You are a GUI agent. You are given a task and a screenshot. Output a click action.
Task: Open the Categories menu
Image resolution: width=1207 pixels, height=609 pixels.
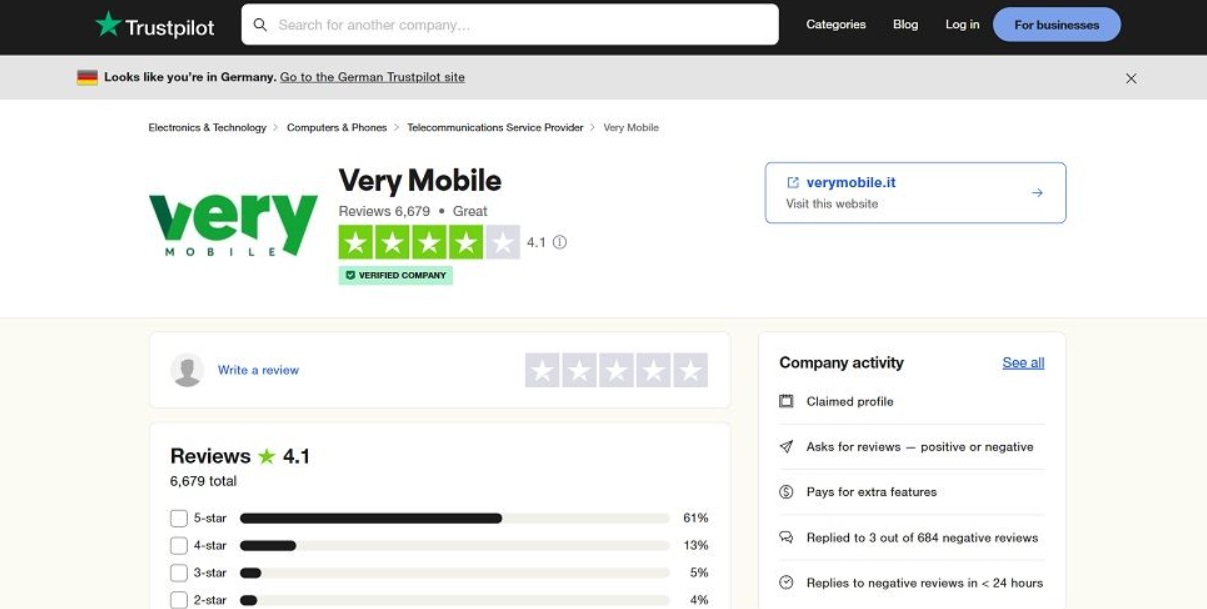coord(836,25)
